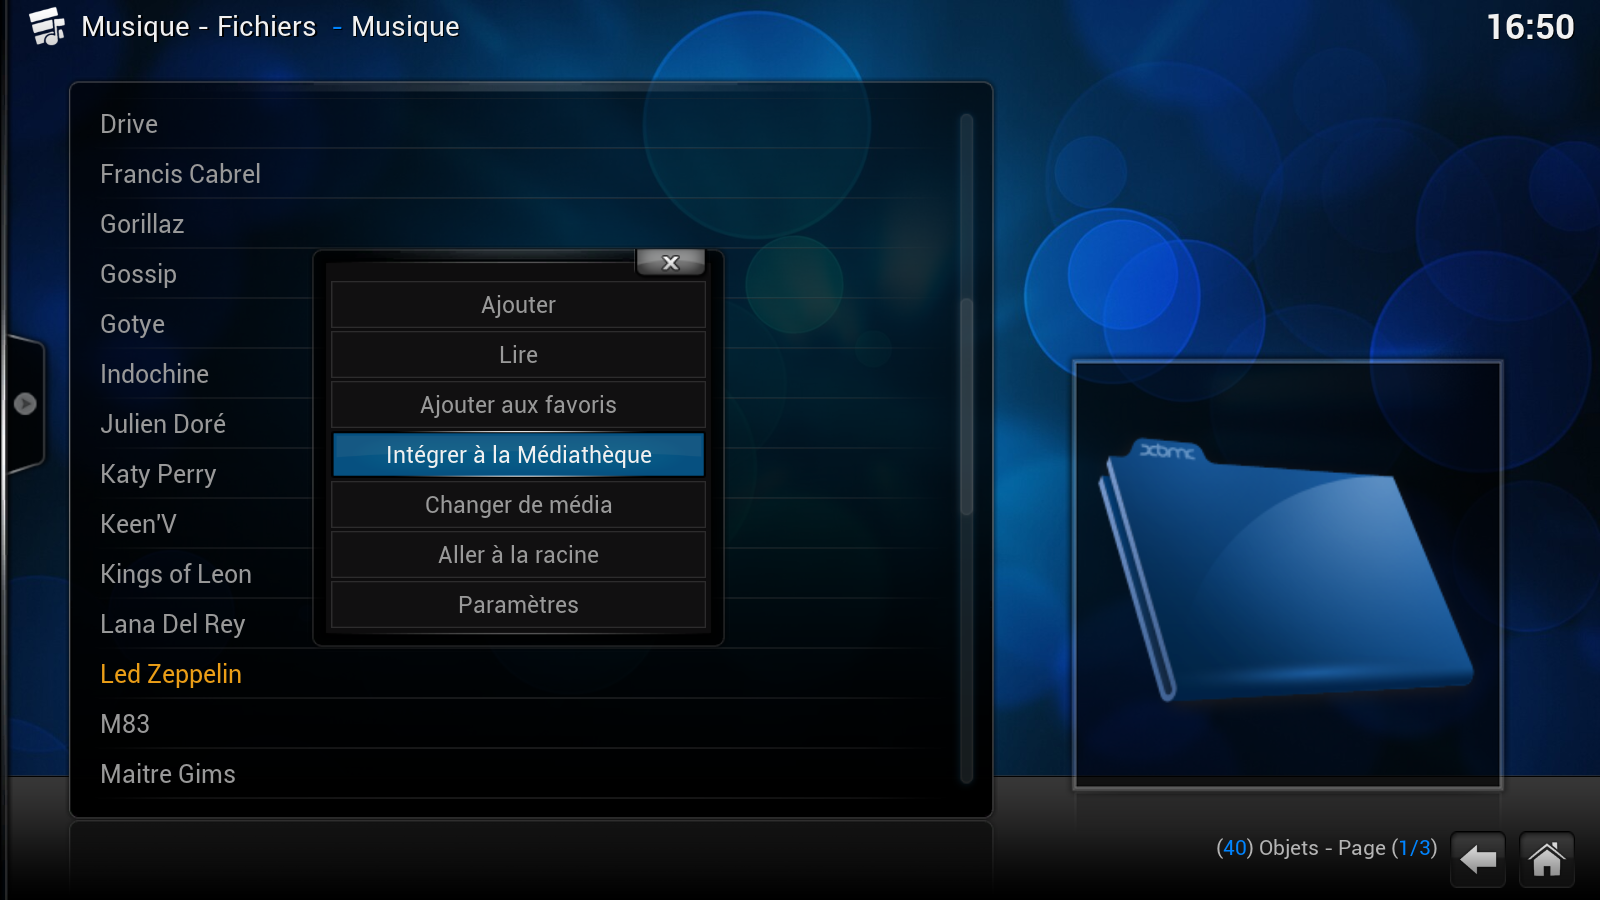1600x900 pixels.
Task: Open the Maitre Gims folder
Action: coord(168,774)
